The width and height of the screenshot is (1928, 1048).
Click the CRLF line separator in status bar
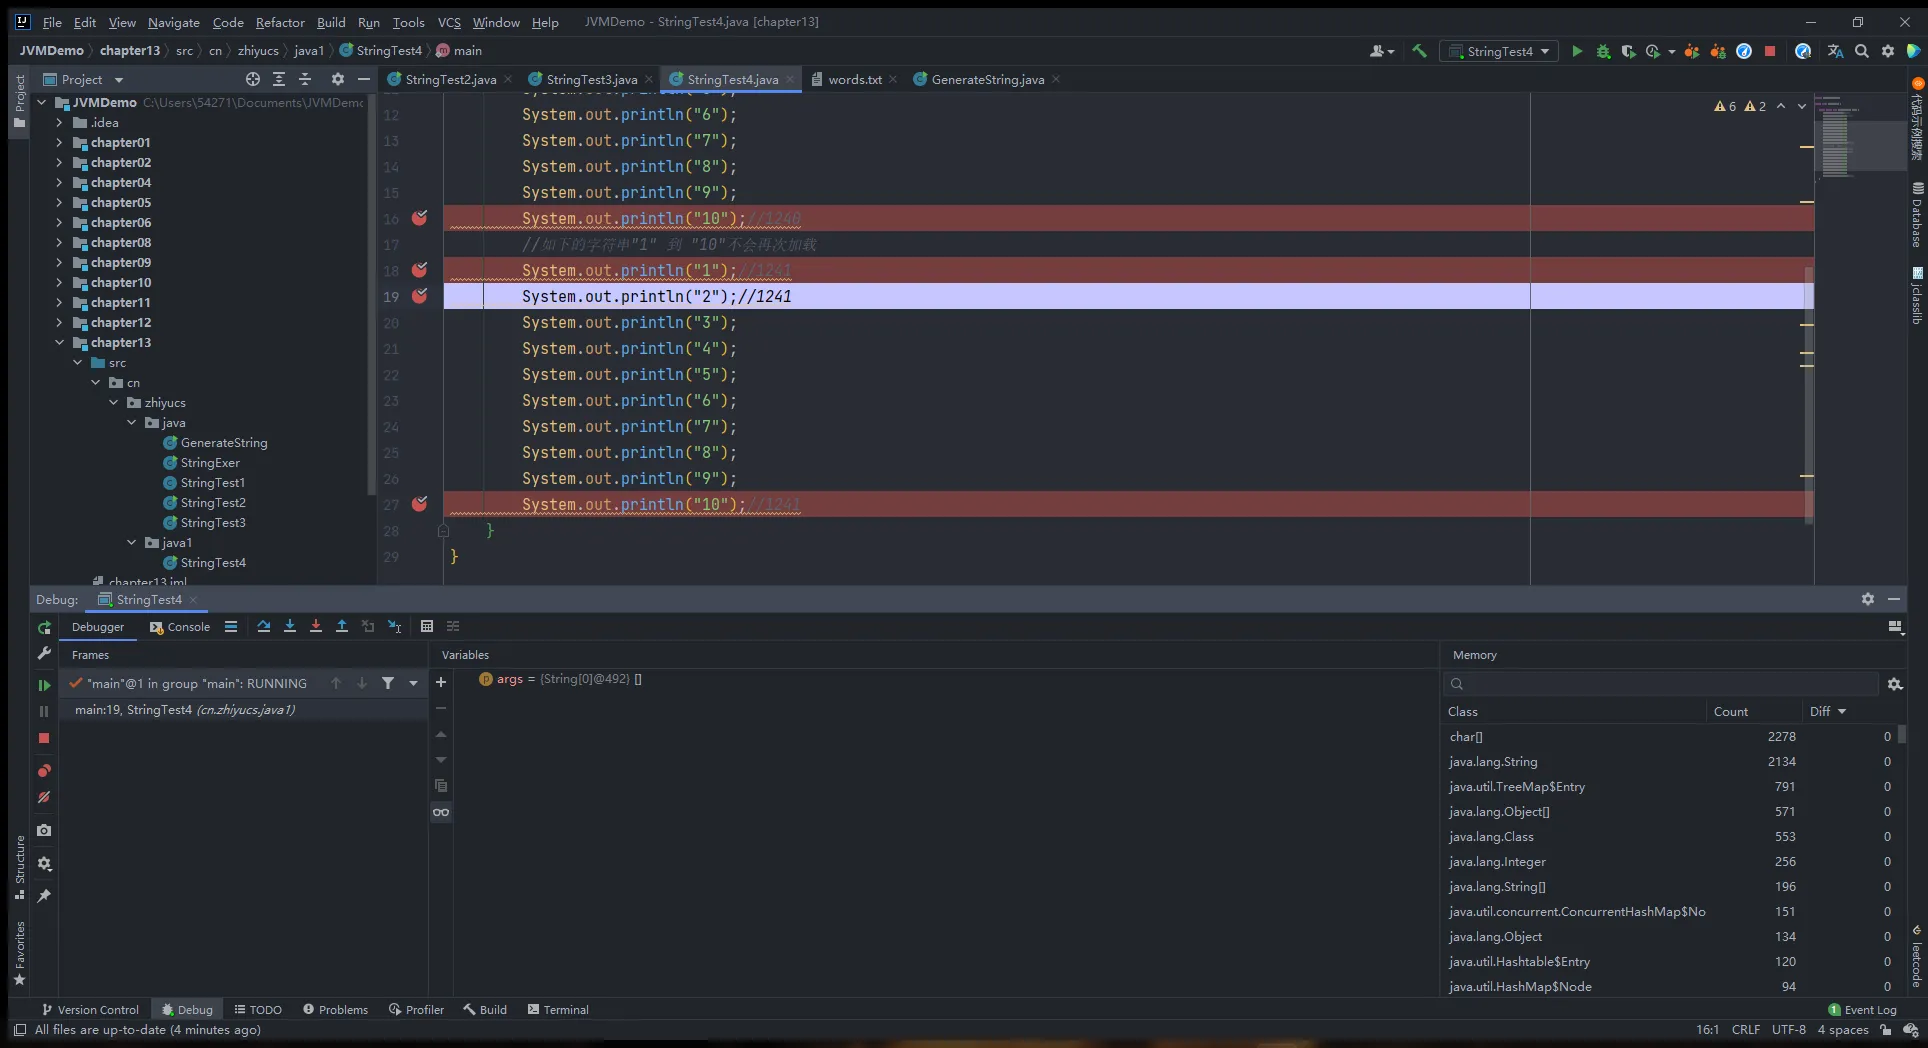click(1745, 1029)
